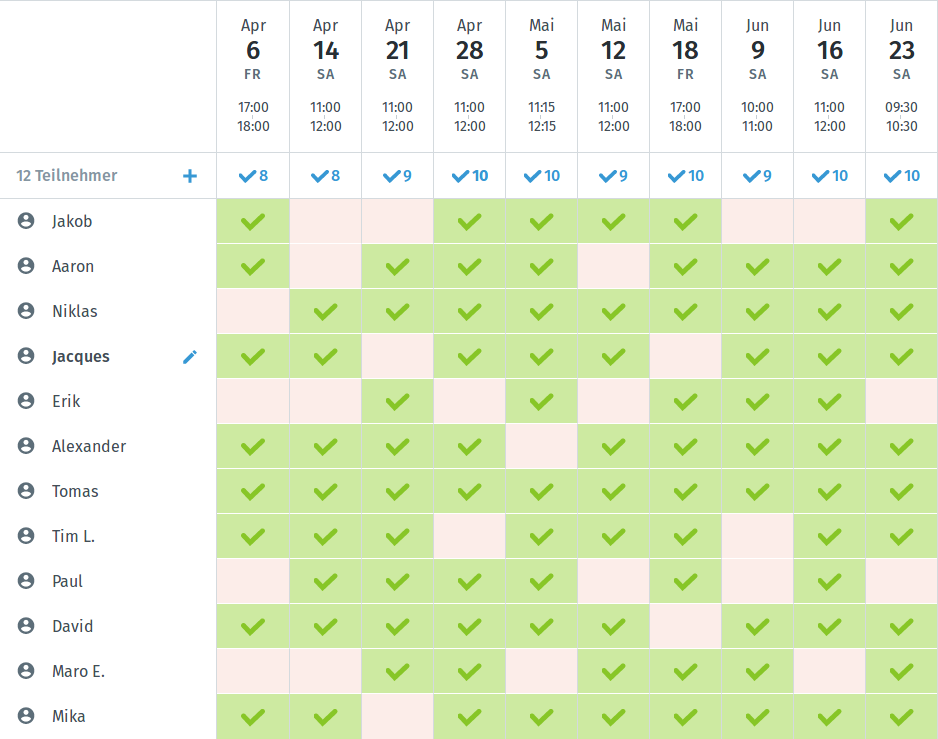Click Niklas's green cell for Apr 28
938x739 pixels.
470,311
